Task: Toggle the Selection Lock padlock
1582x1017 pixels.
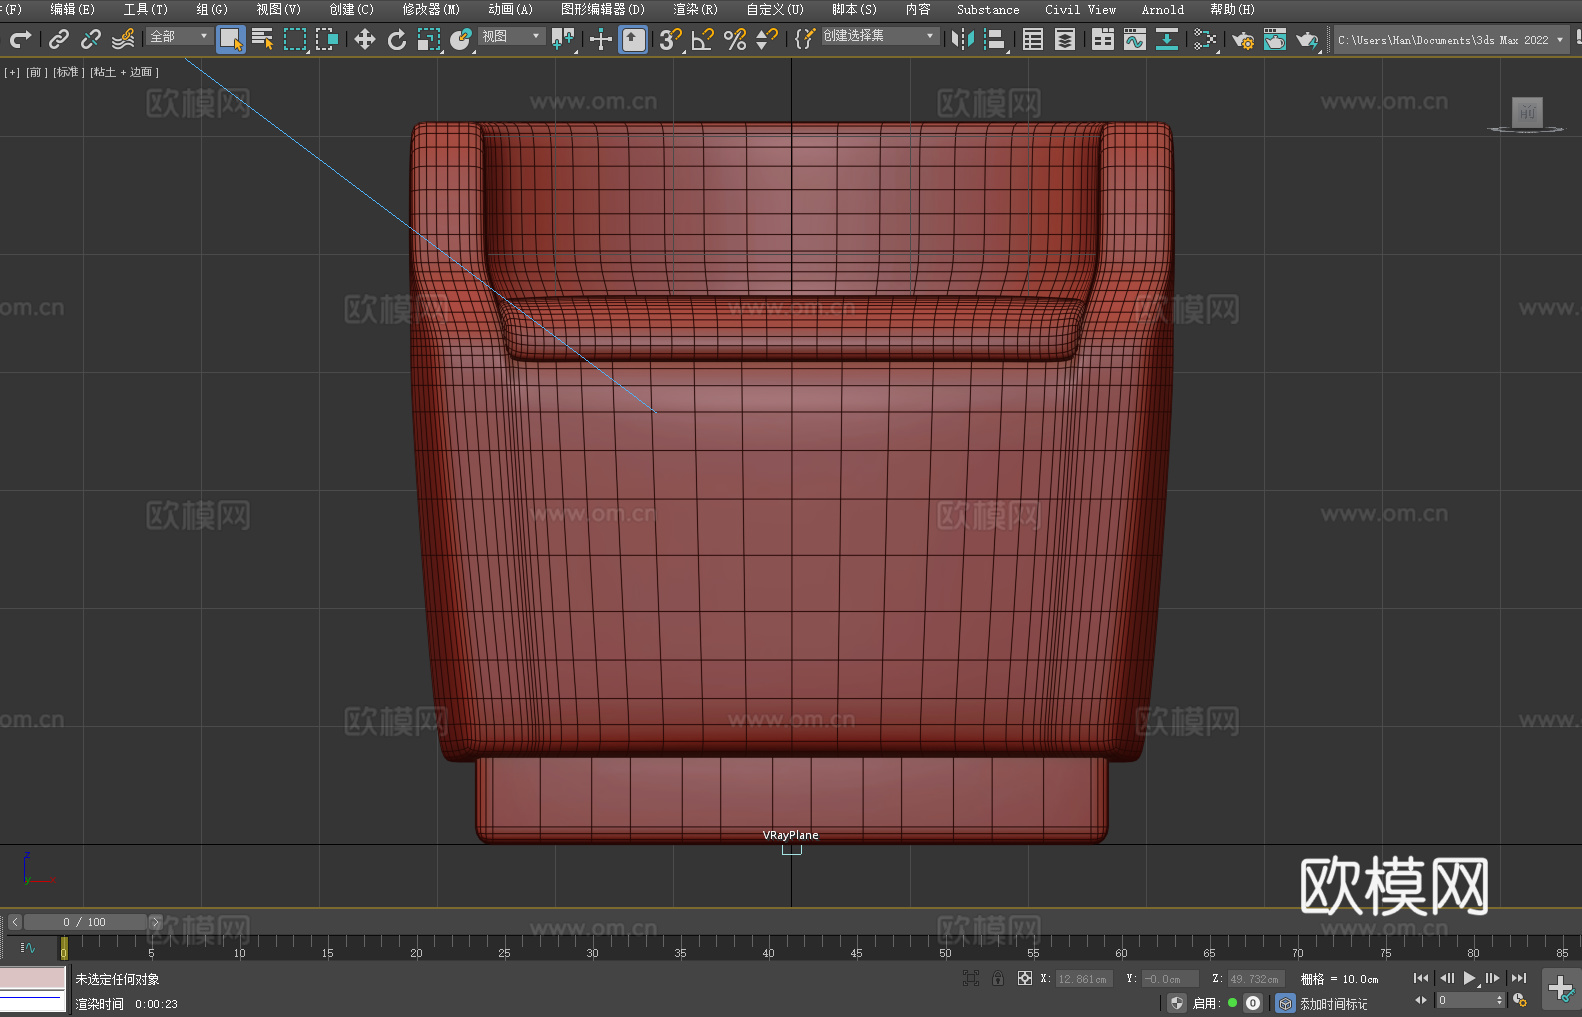Action: 998,979
